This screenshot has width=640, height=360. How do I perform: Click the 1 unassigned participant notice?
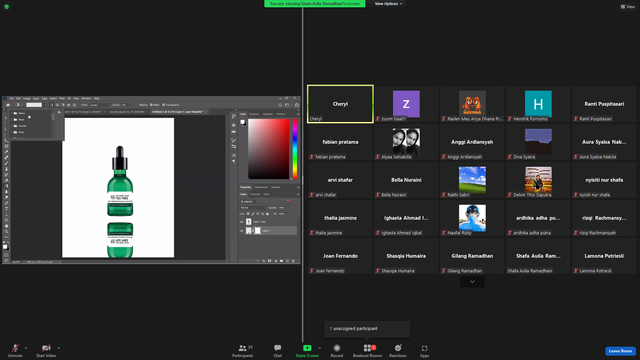tap(367, 329)
